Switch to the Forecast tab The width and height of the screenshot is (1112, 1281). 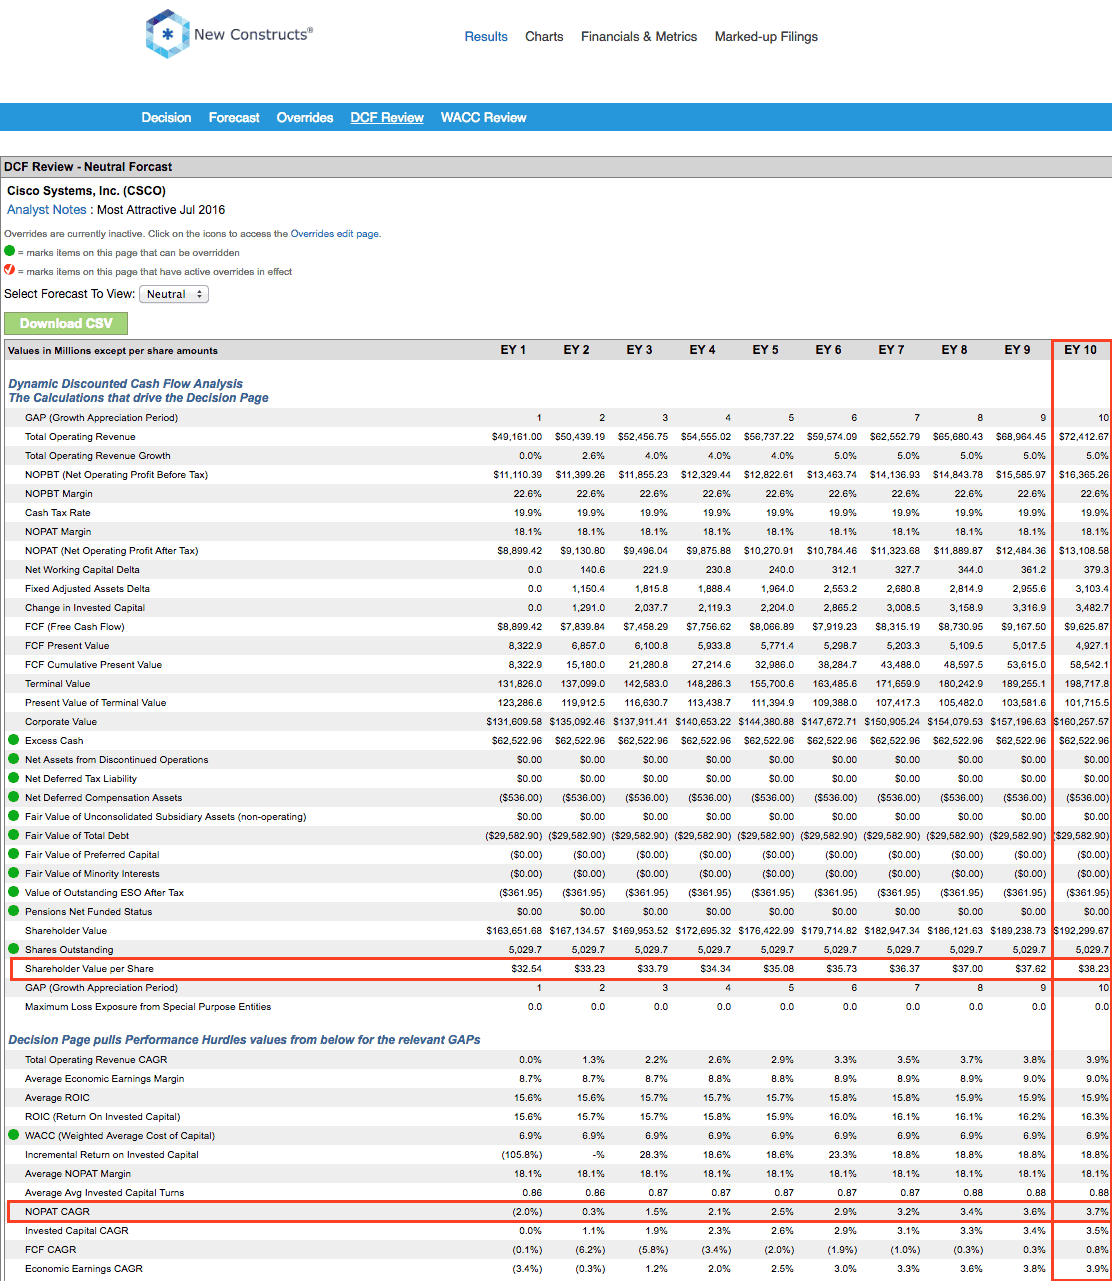click(x=234, y=117)
